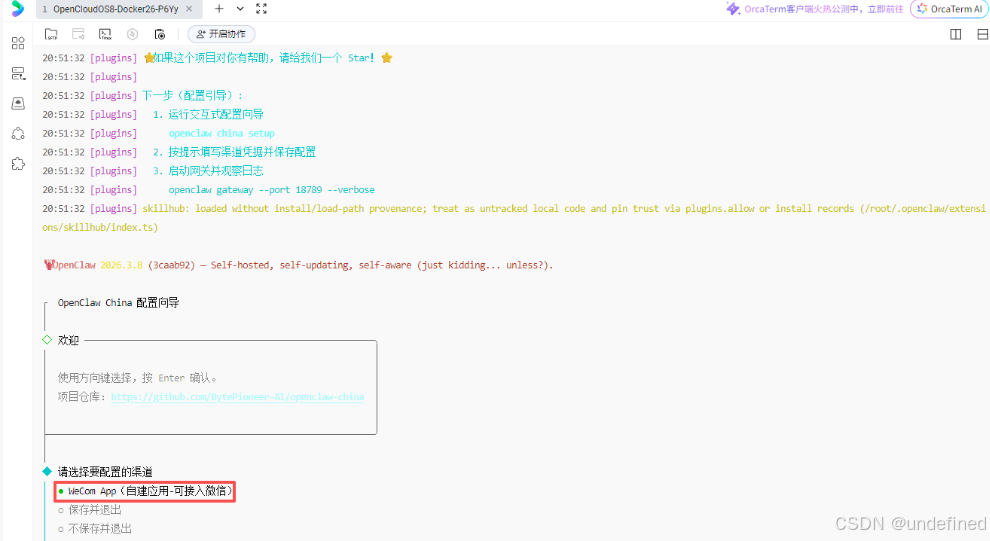Click the 欢迎 section heading

[68, 340]
